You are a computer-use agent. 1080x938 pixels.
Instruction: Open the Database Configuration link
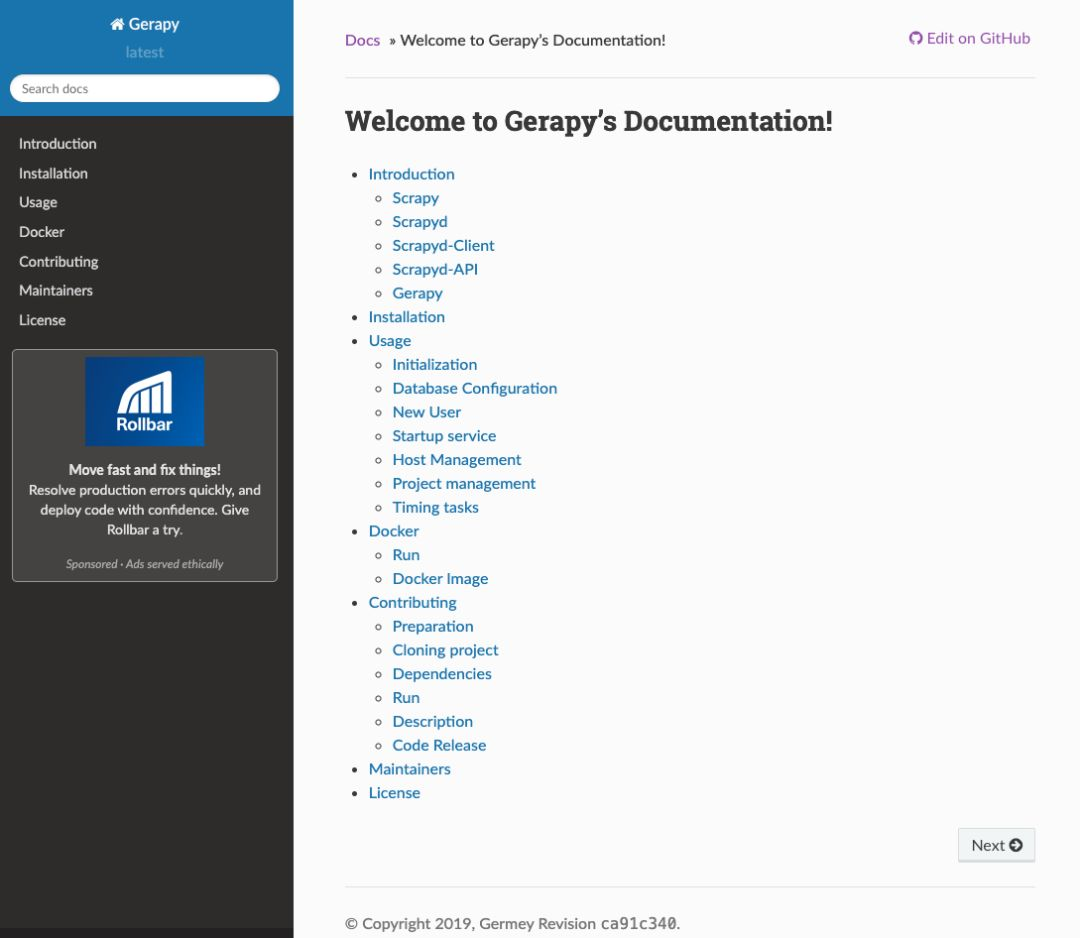(475, 388)
